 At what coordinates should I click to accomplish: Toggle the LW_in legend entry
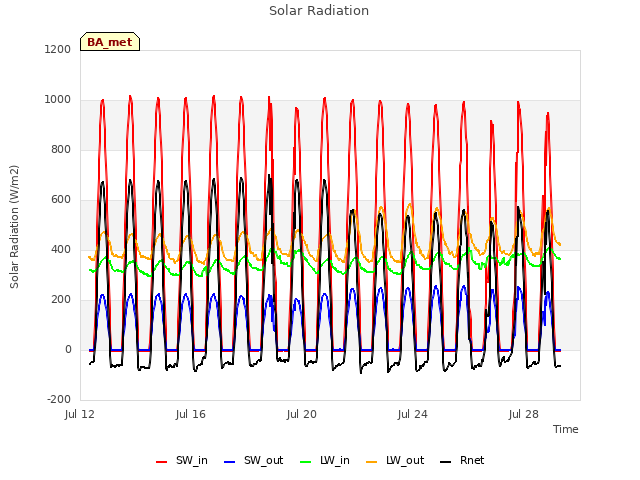pyautogui.click(x=325, y=461)
